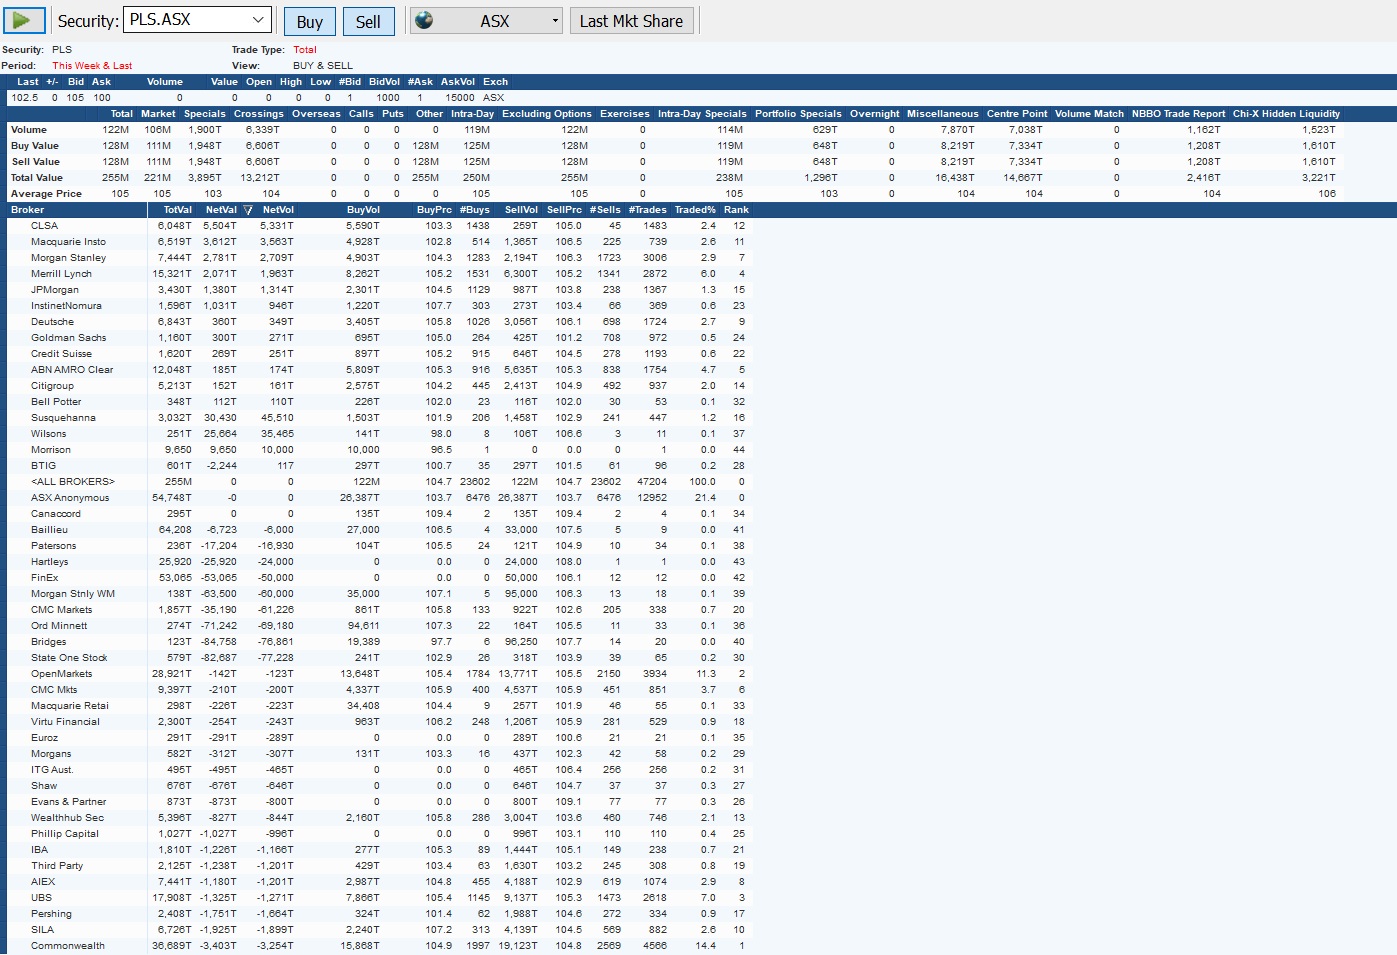The height and width of the screenshot is (955, 1397).
Task: Click the 'This Week & Last' period value
Action: 92,66
